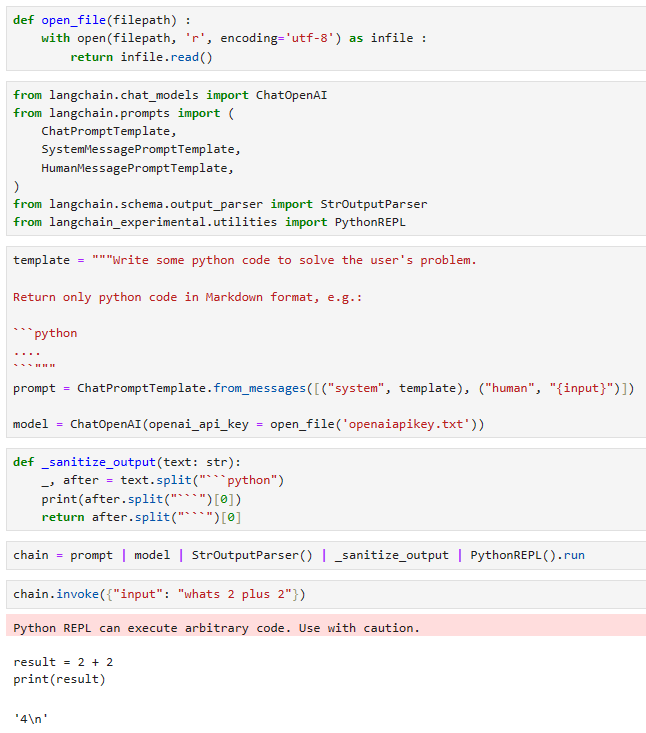Click the 'result = 2 + 2' output line
This screenshot has height=733, width=646.
point(63,662)
